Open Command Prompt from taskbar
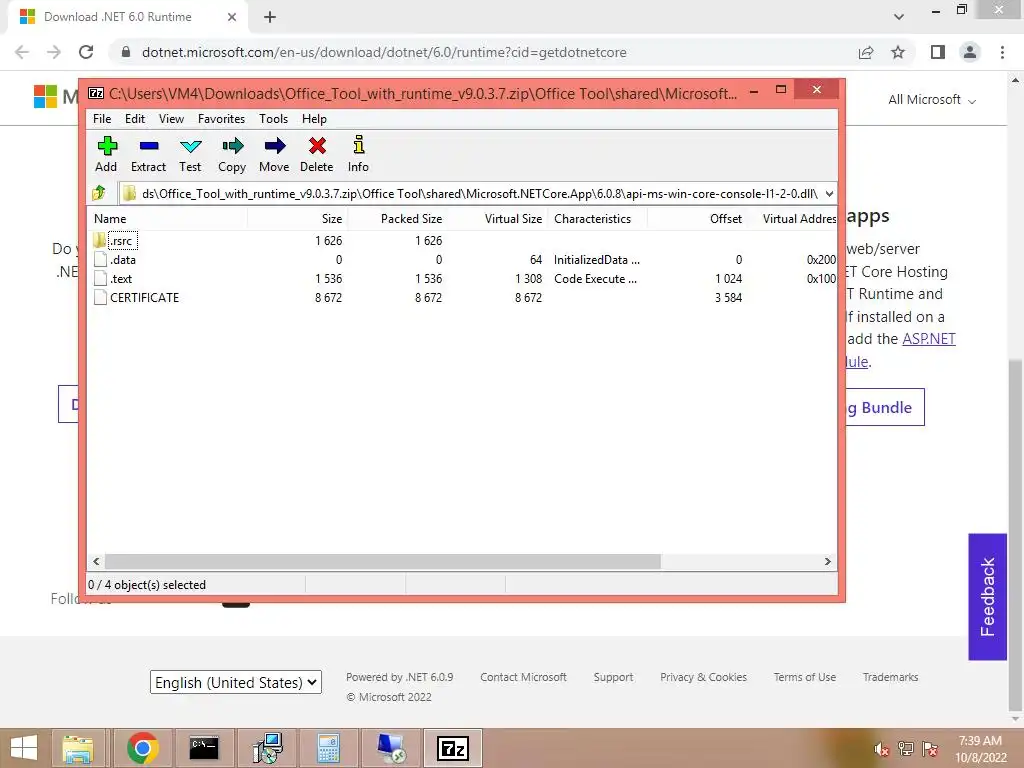The image size is (1024, 768). (204, 748)
